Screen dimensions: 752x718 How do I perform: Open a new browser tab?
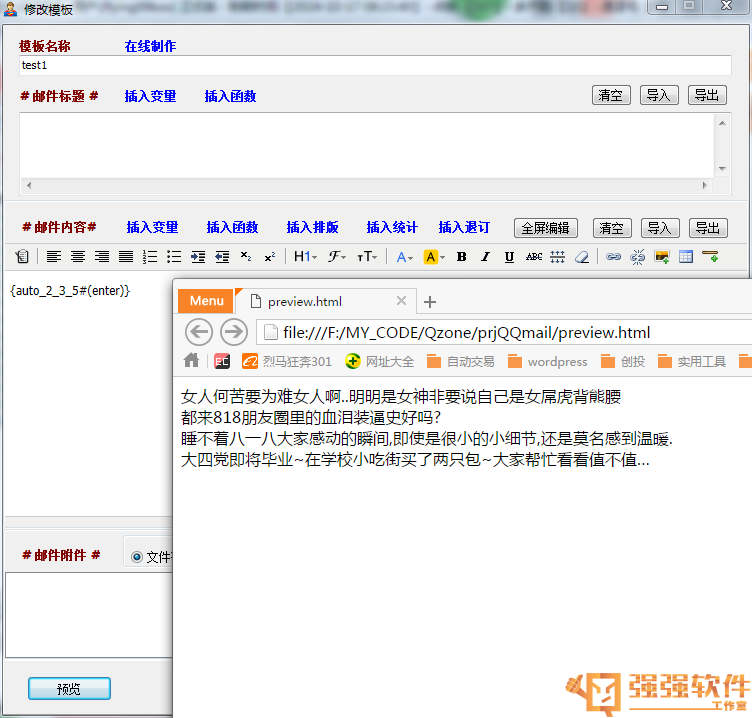(x=430, y=302)
